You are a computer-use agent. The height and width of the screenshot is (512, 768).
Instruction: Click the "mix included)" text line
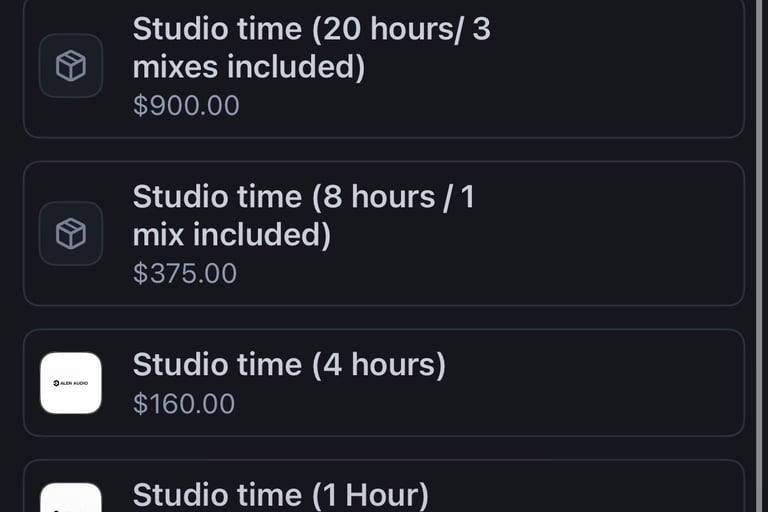point(231,235)
